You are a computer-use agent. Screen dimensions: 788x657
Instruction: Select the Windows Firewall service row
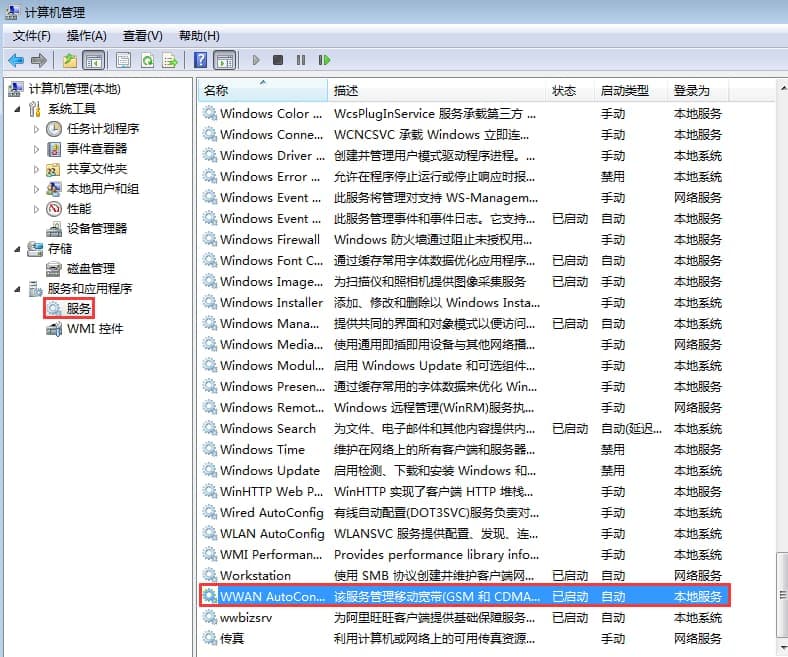(x=464, y=240)
